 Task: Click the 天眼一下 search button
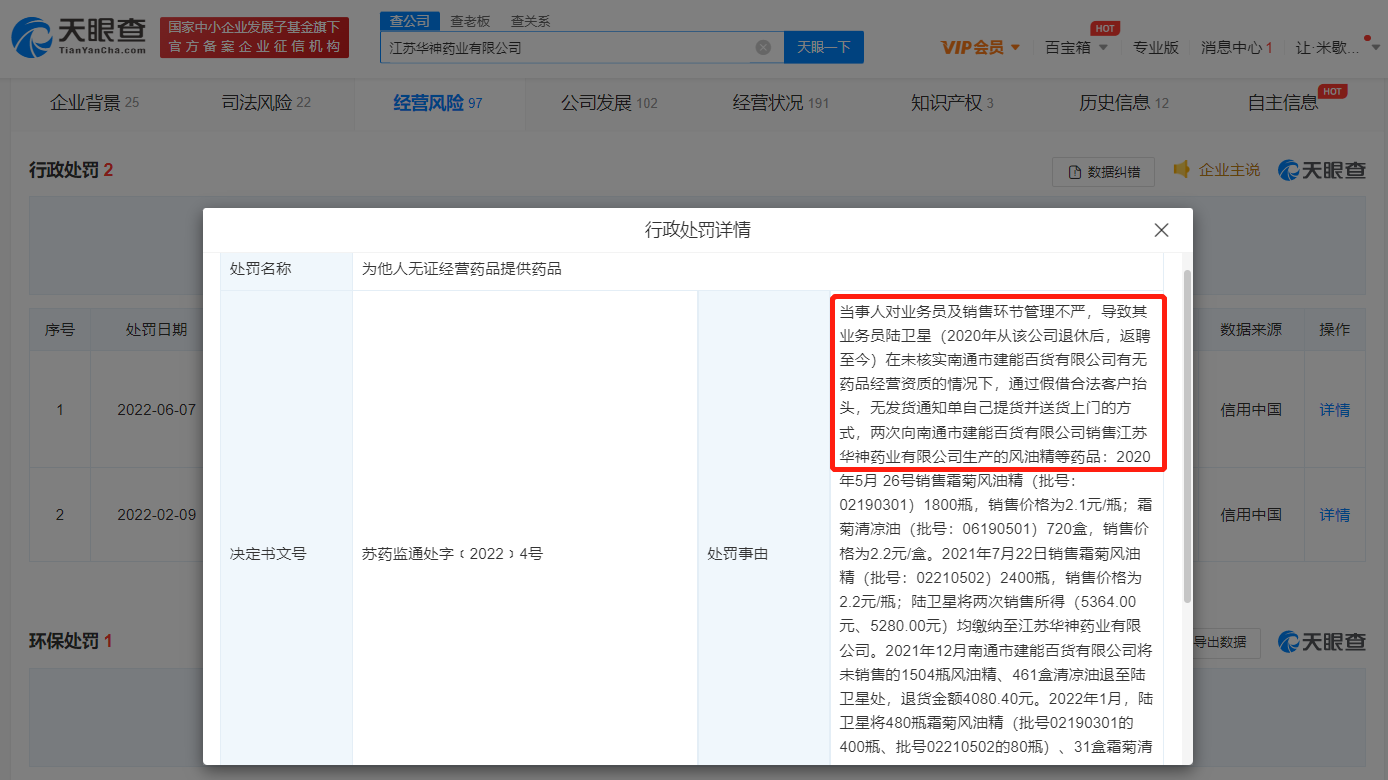point(824,47)
